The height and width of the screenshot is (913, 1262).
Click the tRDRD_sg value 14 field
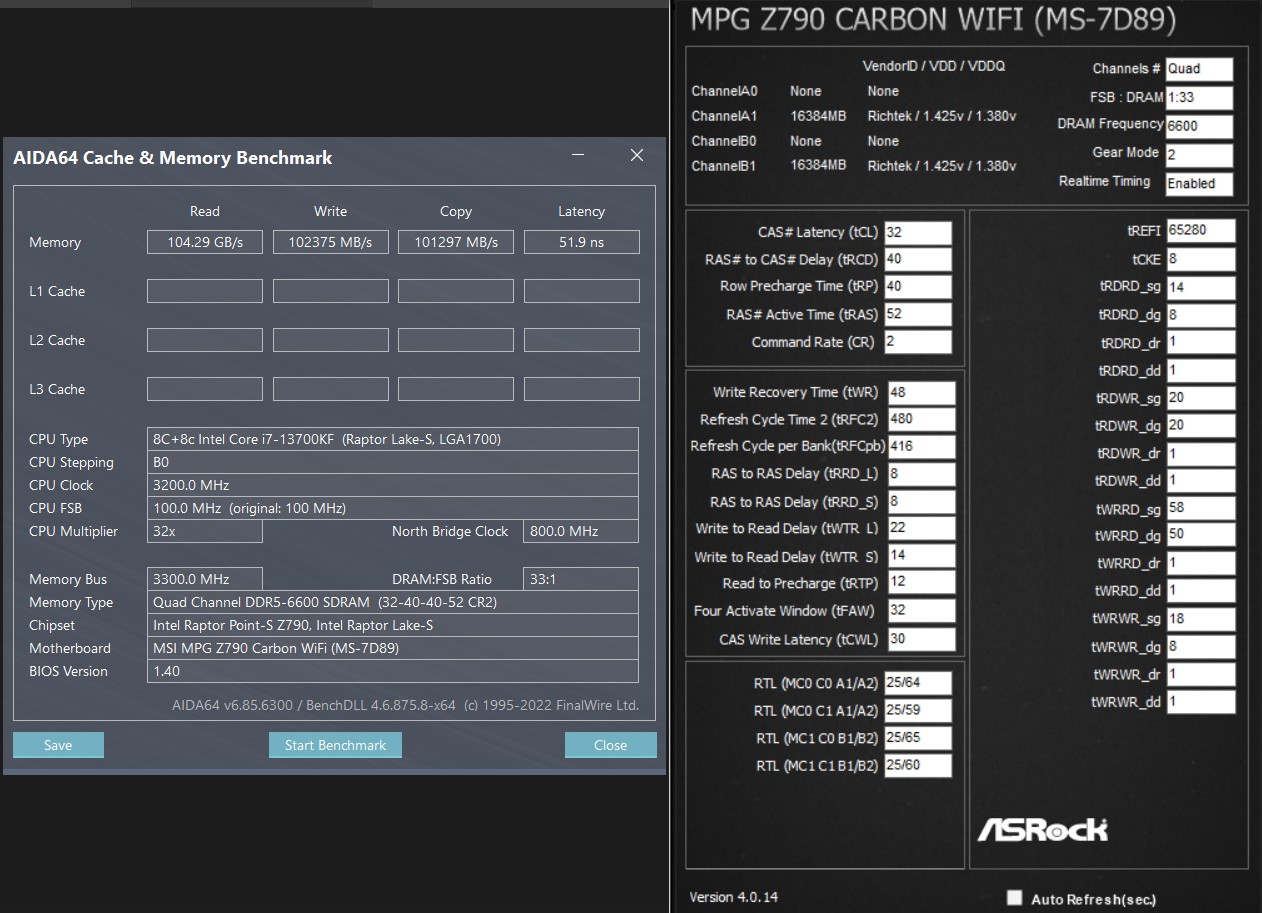coord(1201,288)
